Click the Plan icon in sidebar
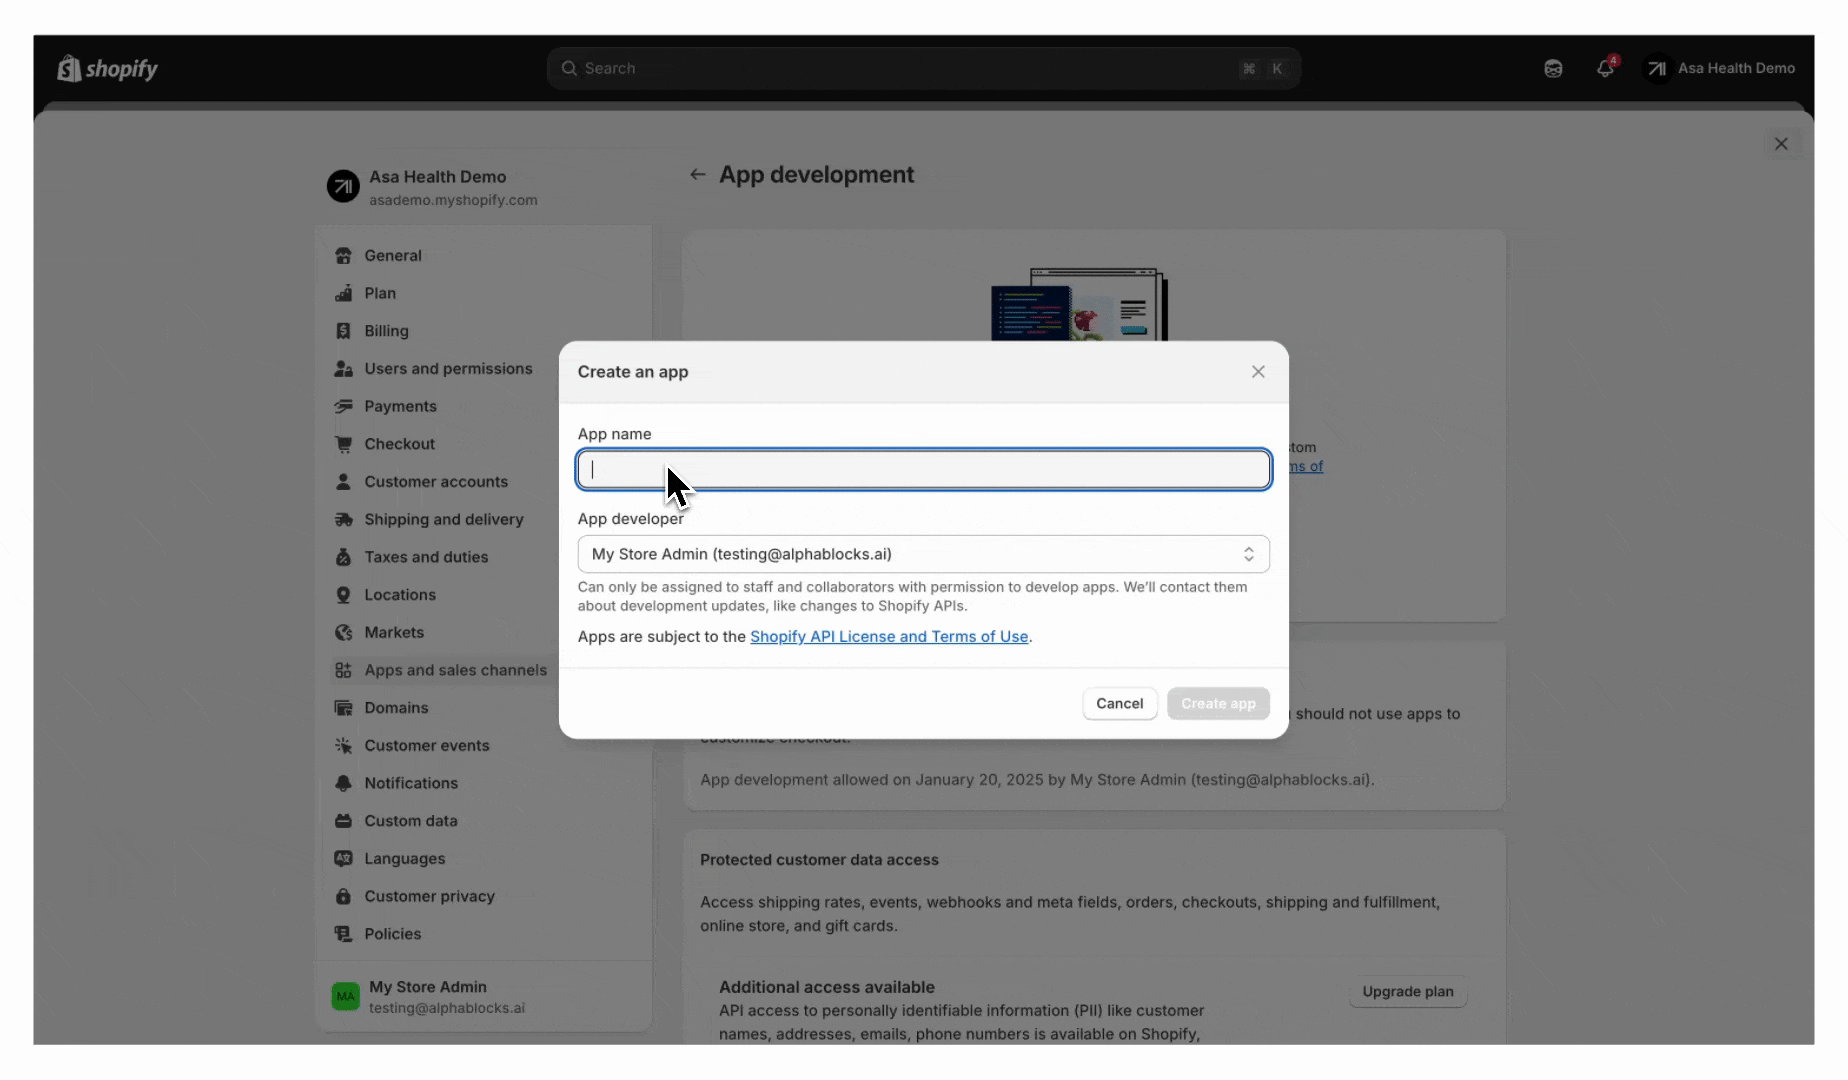Viewport: 1848px width, 1080px height. pos(343,293)
